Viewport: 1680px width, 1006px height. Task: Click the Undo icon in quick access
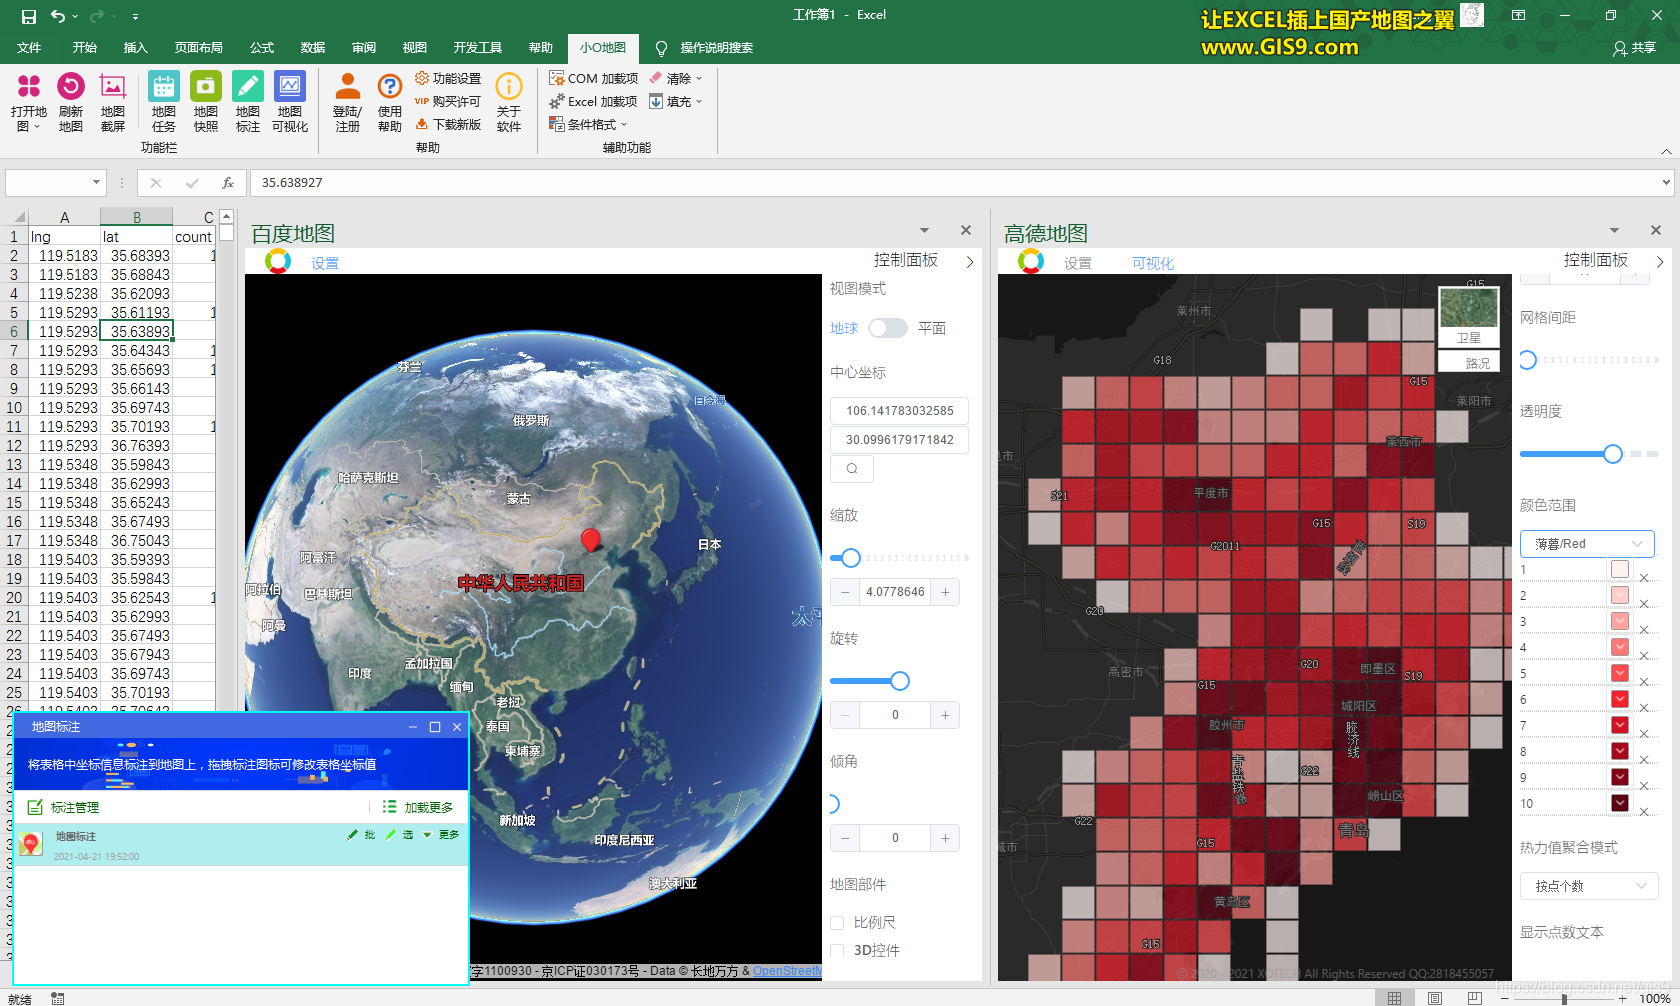coord(58,16)
